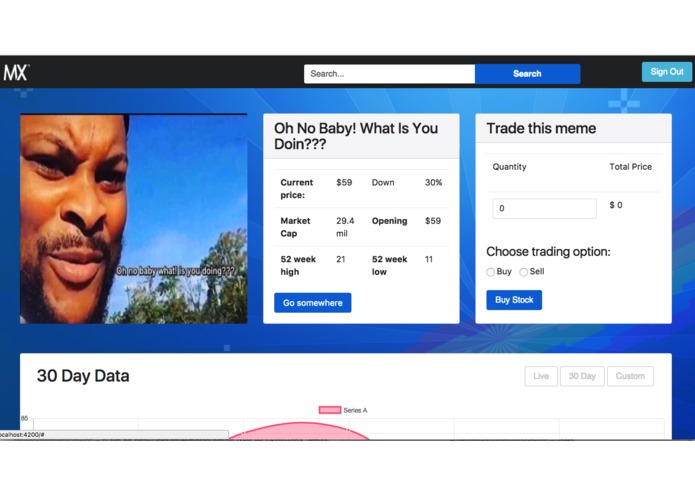This screenshot has width=695, height=494.
Task: Click the blue Search button
Action: (x=527, y=74)
